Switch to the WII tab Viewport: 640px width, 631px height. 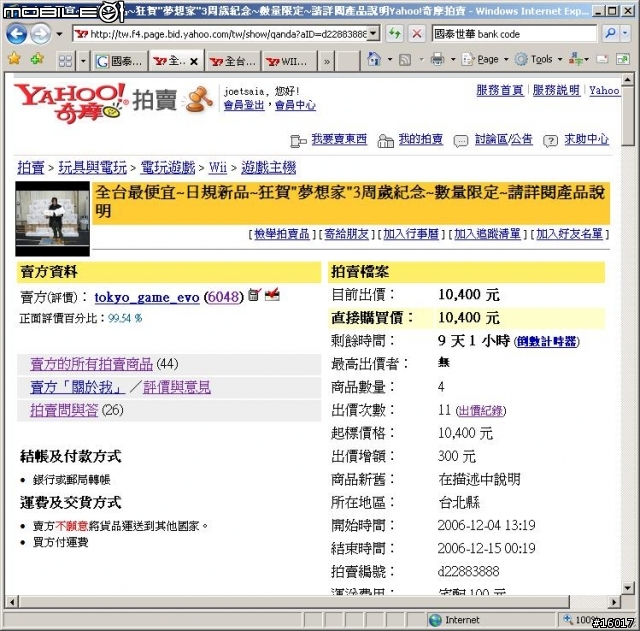coord(289,61)
